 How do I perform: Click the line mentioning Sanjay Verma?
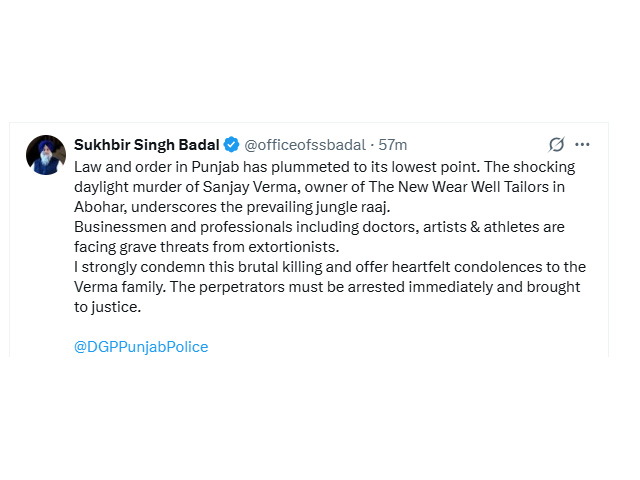point(319,187)
